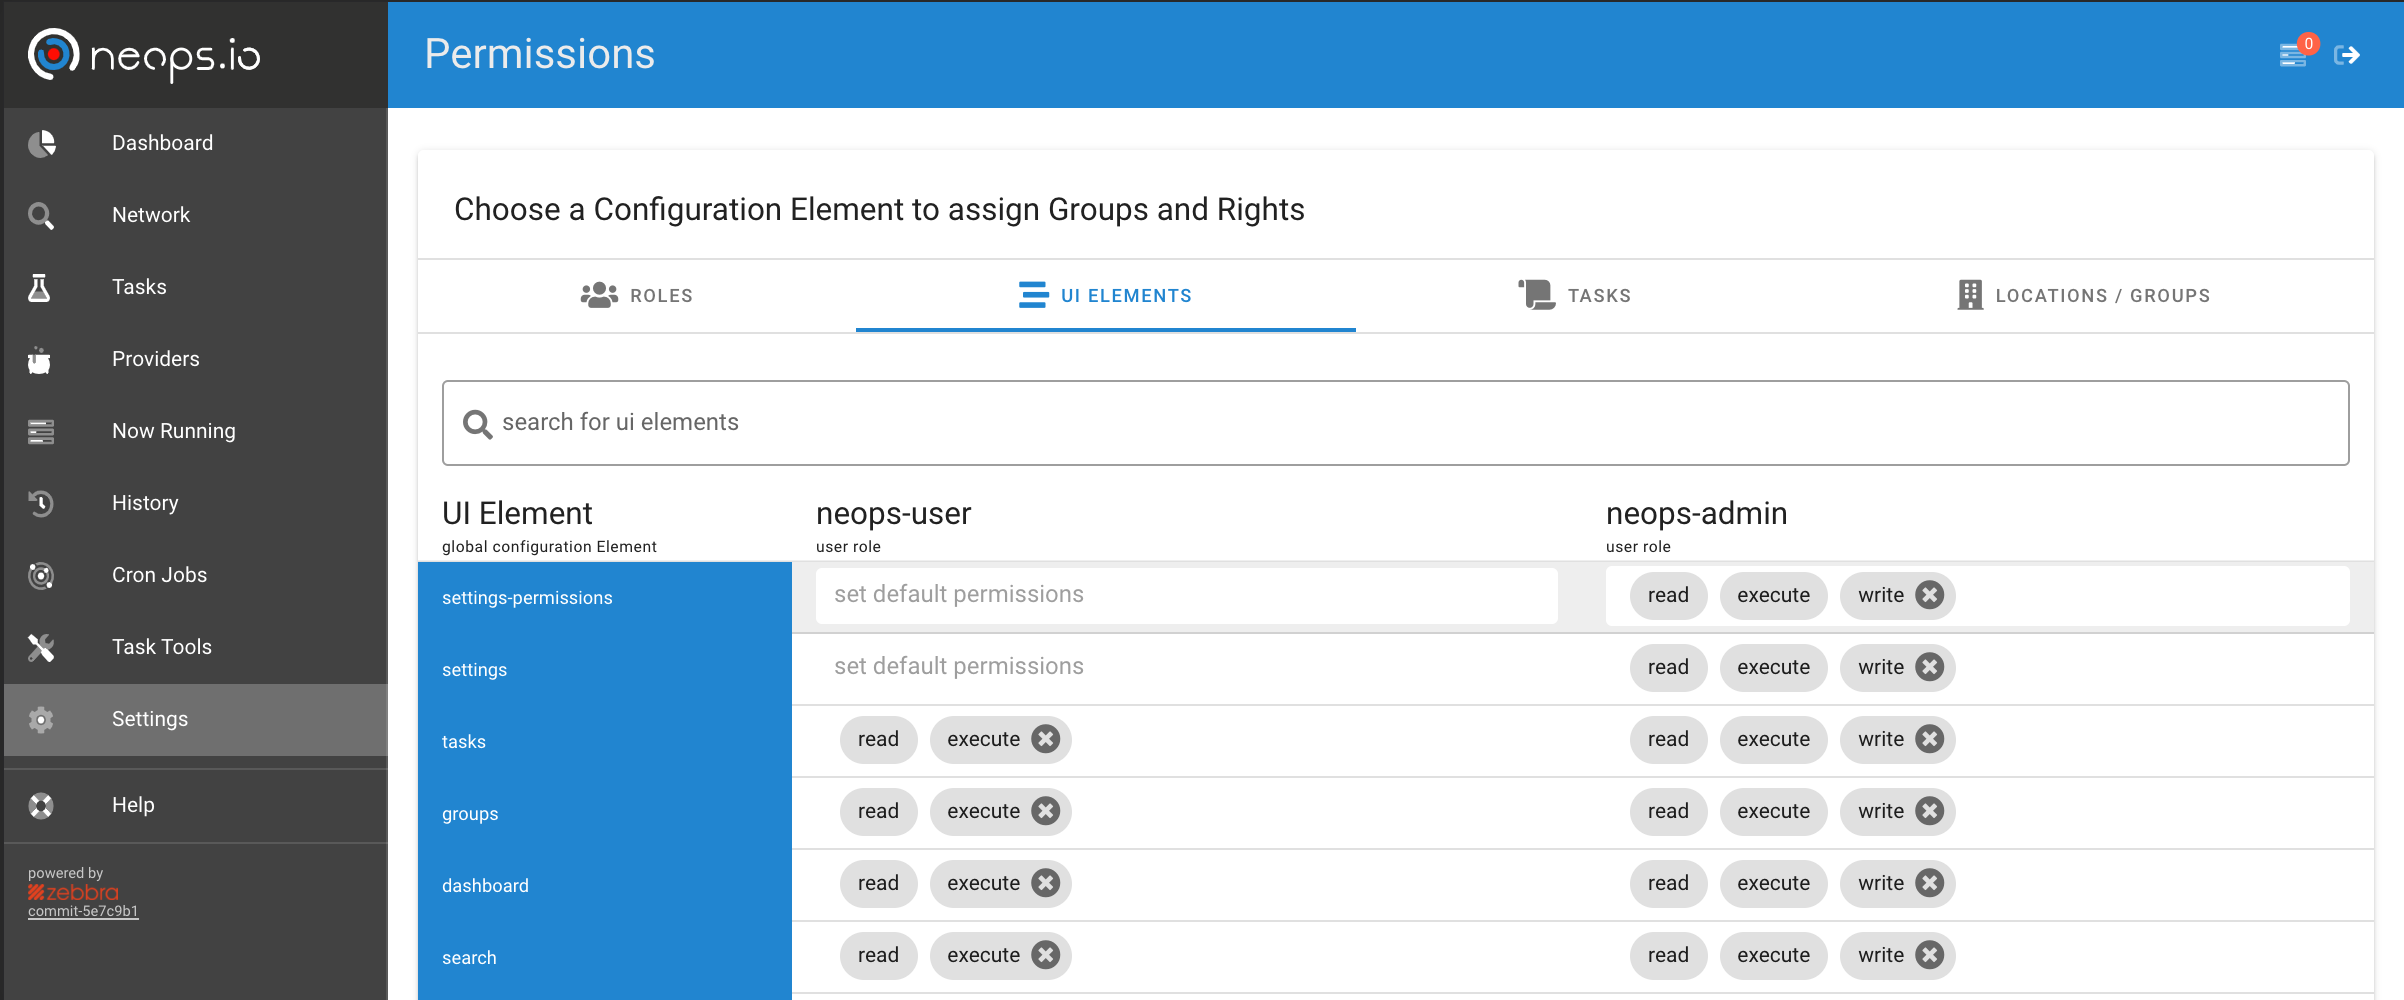Open the Locations / Groups tab
2404x1000 pixels.
click(x=2084, y=296)
